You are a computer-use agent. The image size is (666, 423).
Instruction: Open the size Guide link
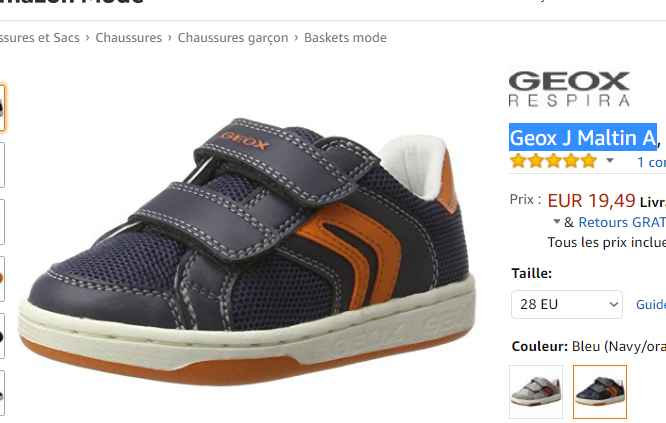(651, 304)
